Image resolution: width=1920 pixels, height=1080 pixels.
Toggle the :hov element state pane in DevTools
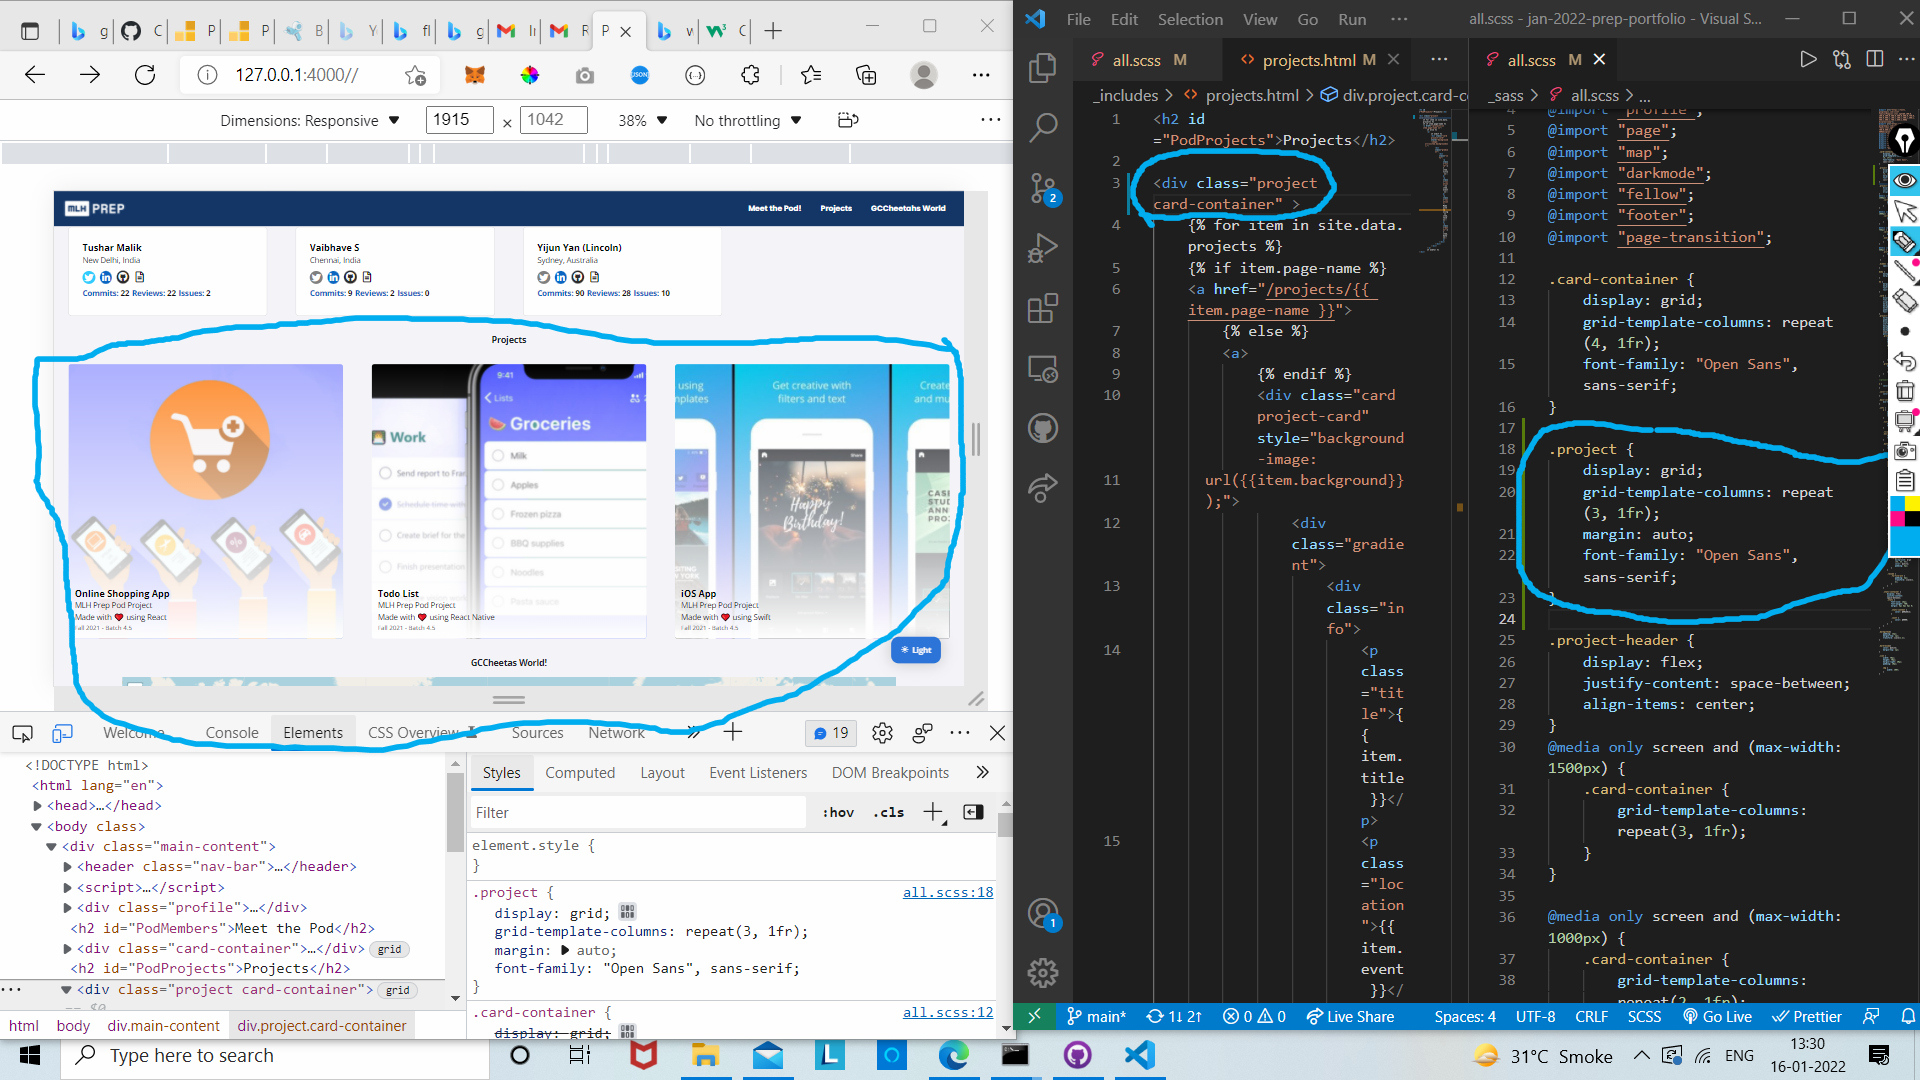(x=838, y=812)
